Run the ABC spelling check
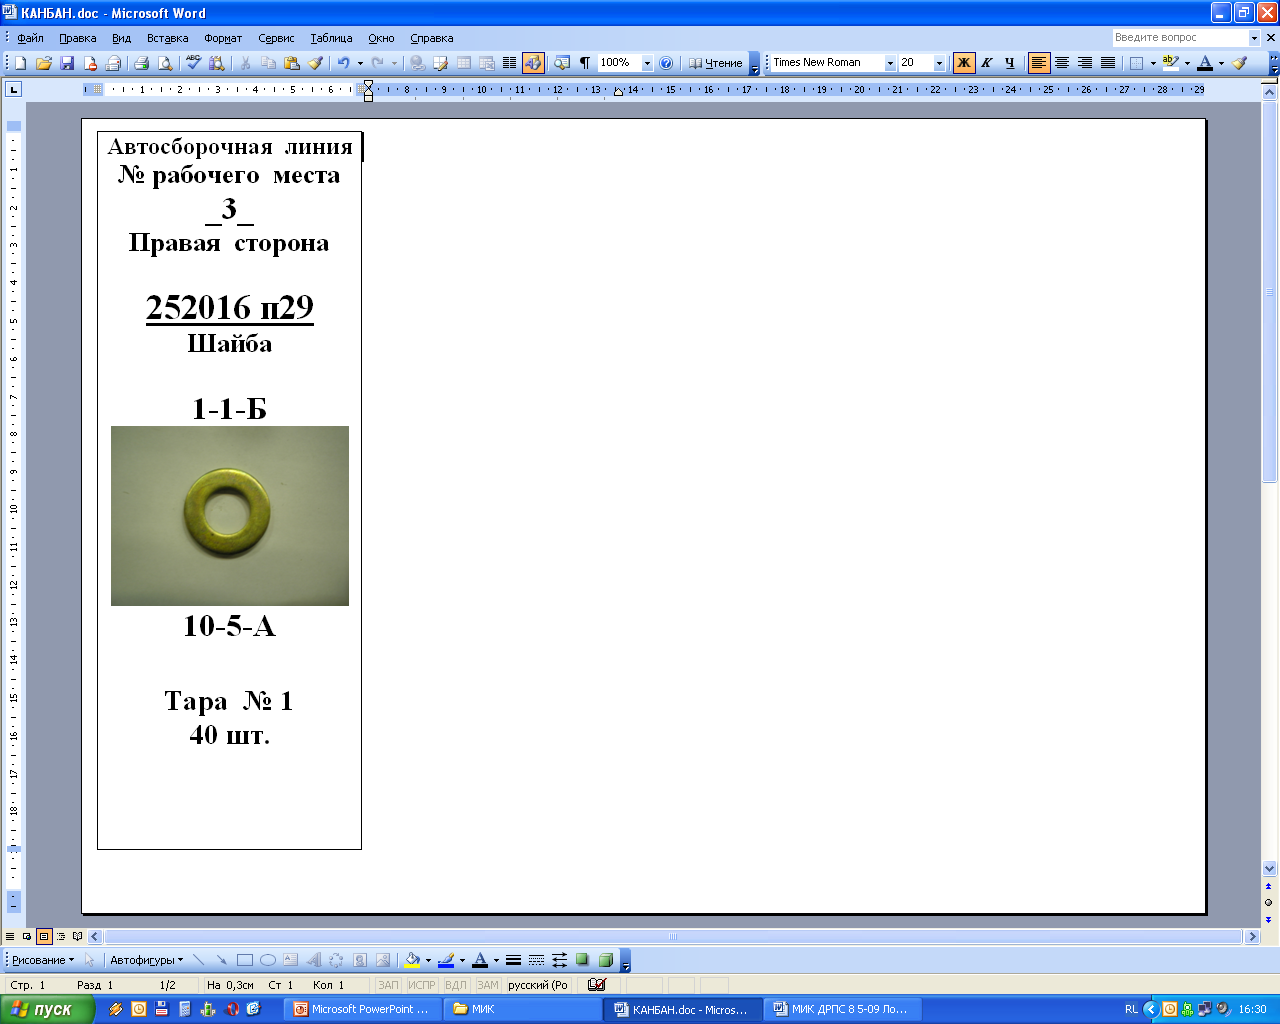 point(193,63)
